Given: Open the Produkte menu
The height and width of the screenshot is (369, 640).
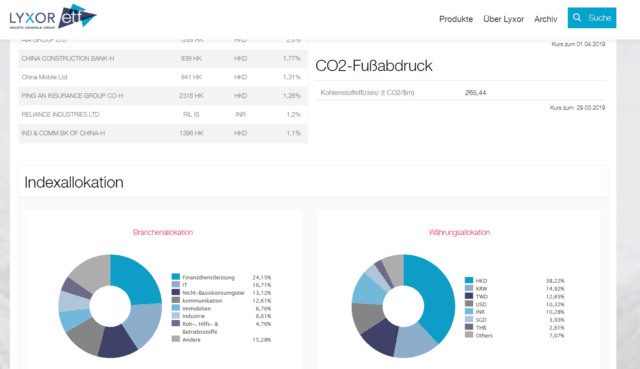Looking at the screenshot, I should pyautogui.click(x=456, y=19).
